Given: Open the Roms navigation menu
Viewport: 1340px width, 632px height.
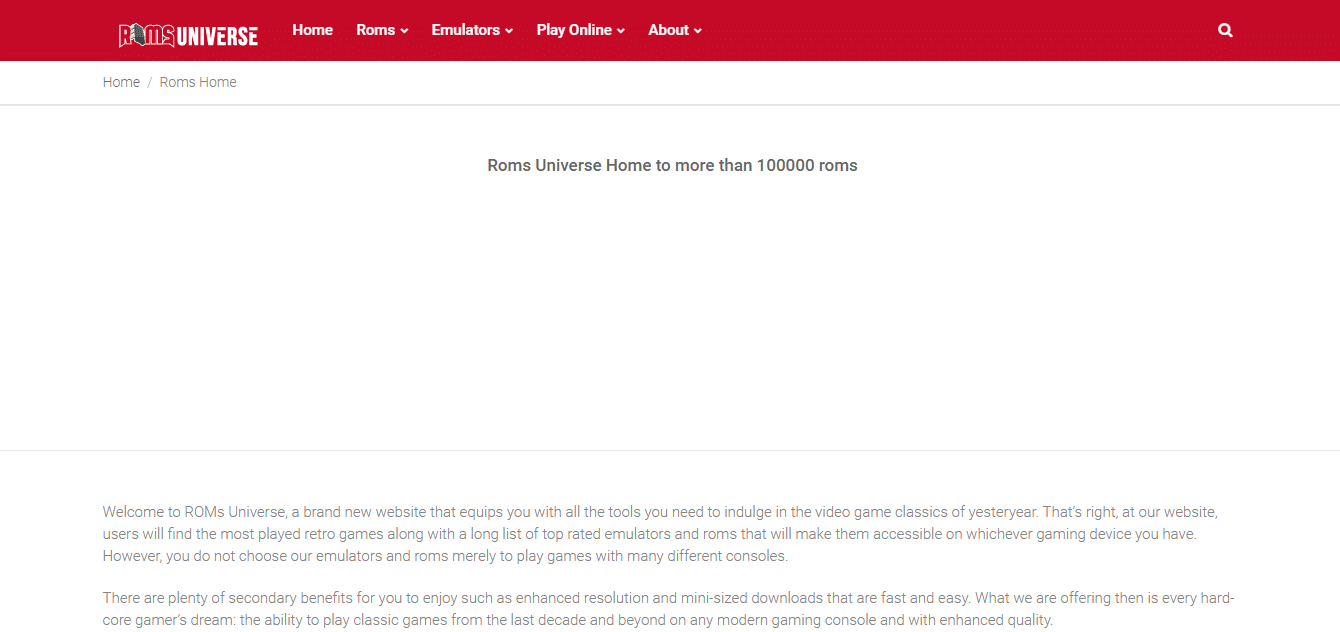Looking at the screenshot, I should (382, 30).
